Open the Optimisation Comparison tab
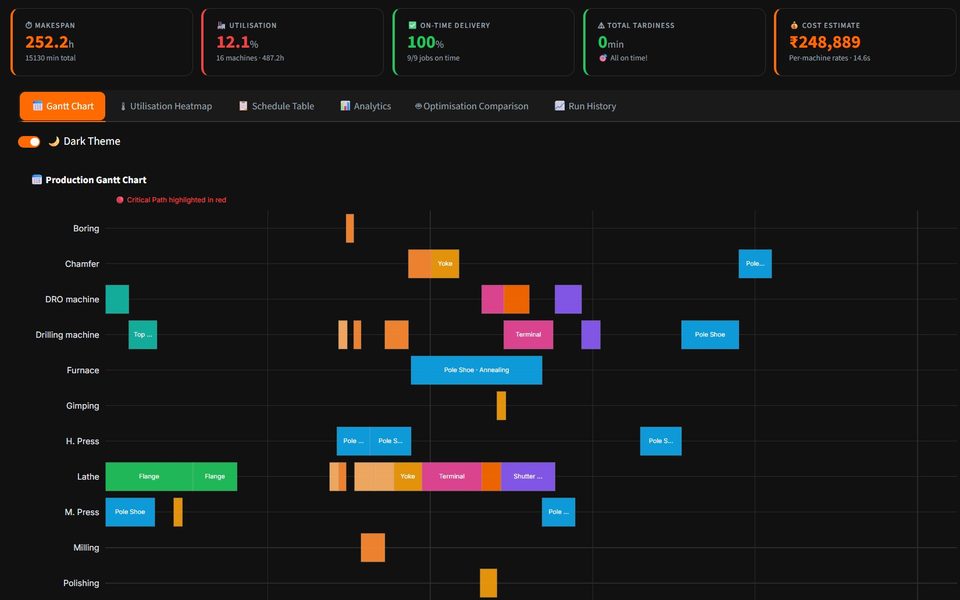The height and width of the screenshot is (600, 960). (471, 106)
